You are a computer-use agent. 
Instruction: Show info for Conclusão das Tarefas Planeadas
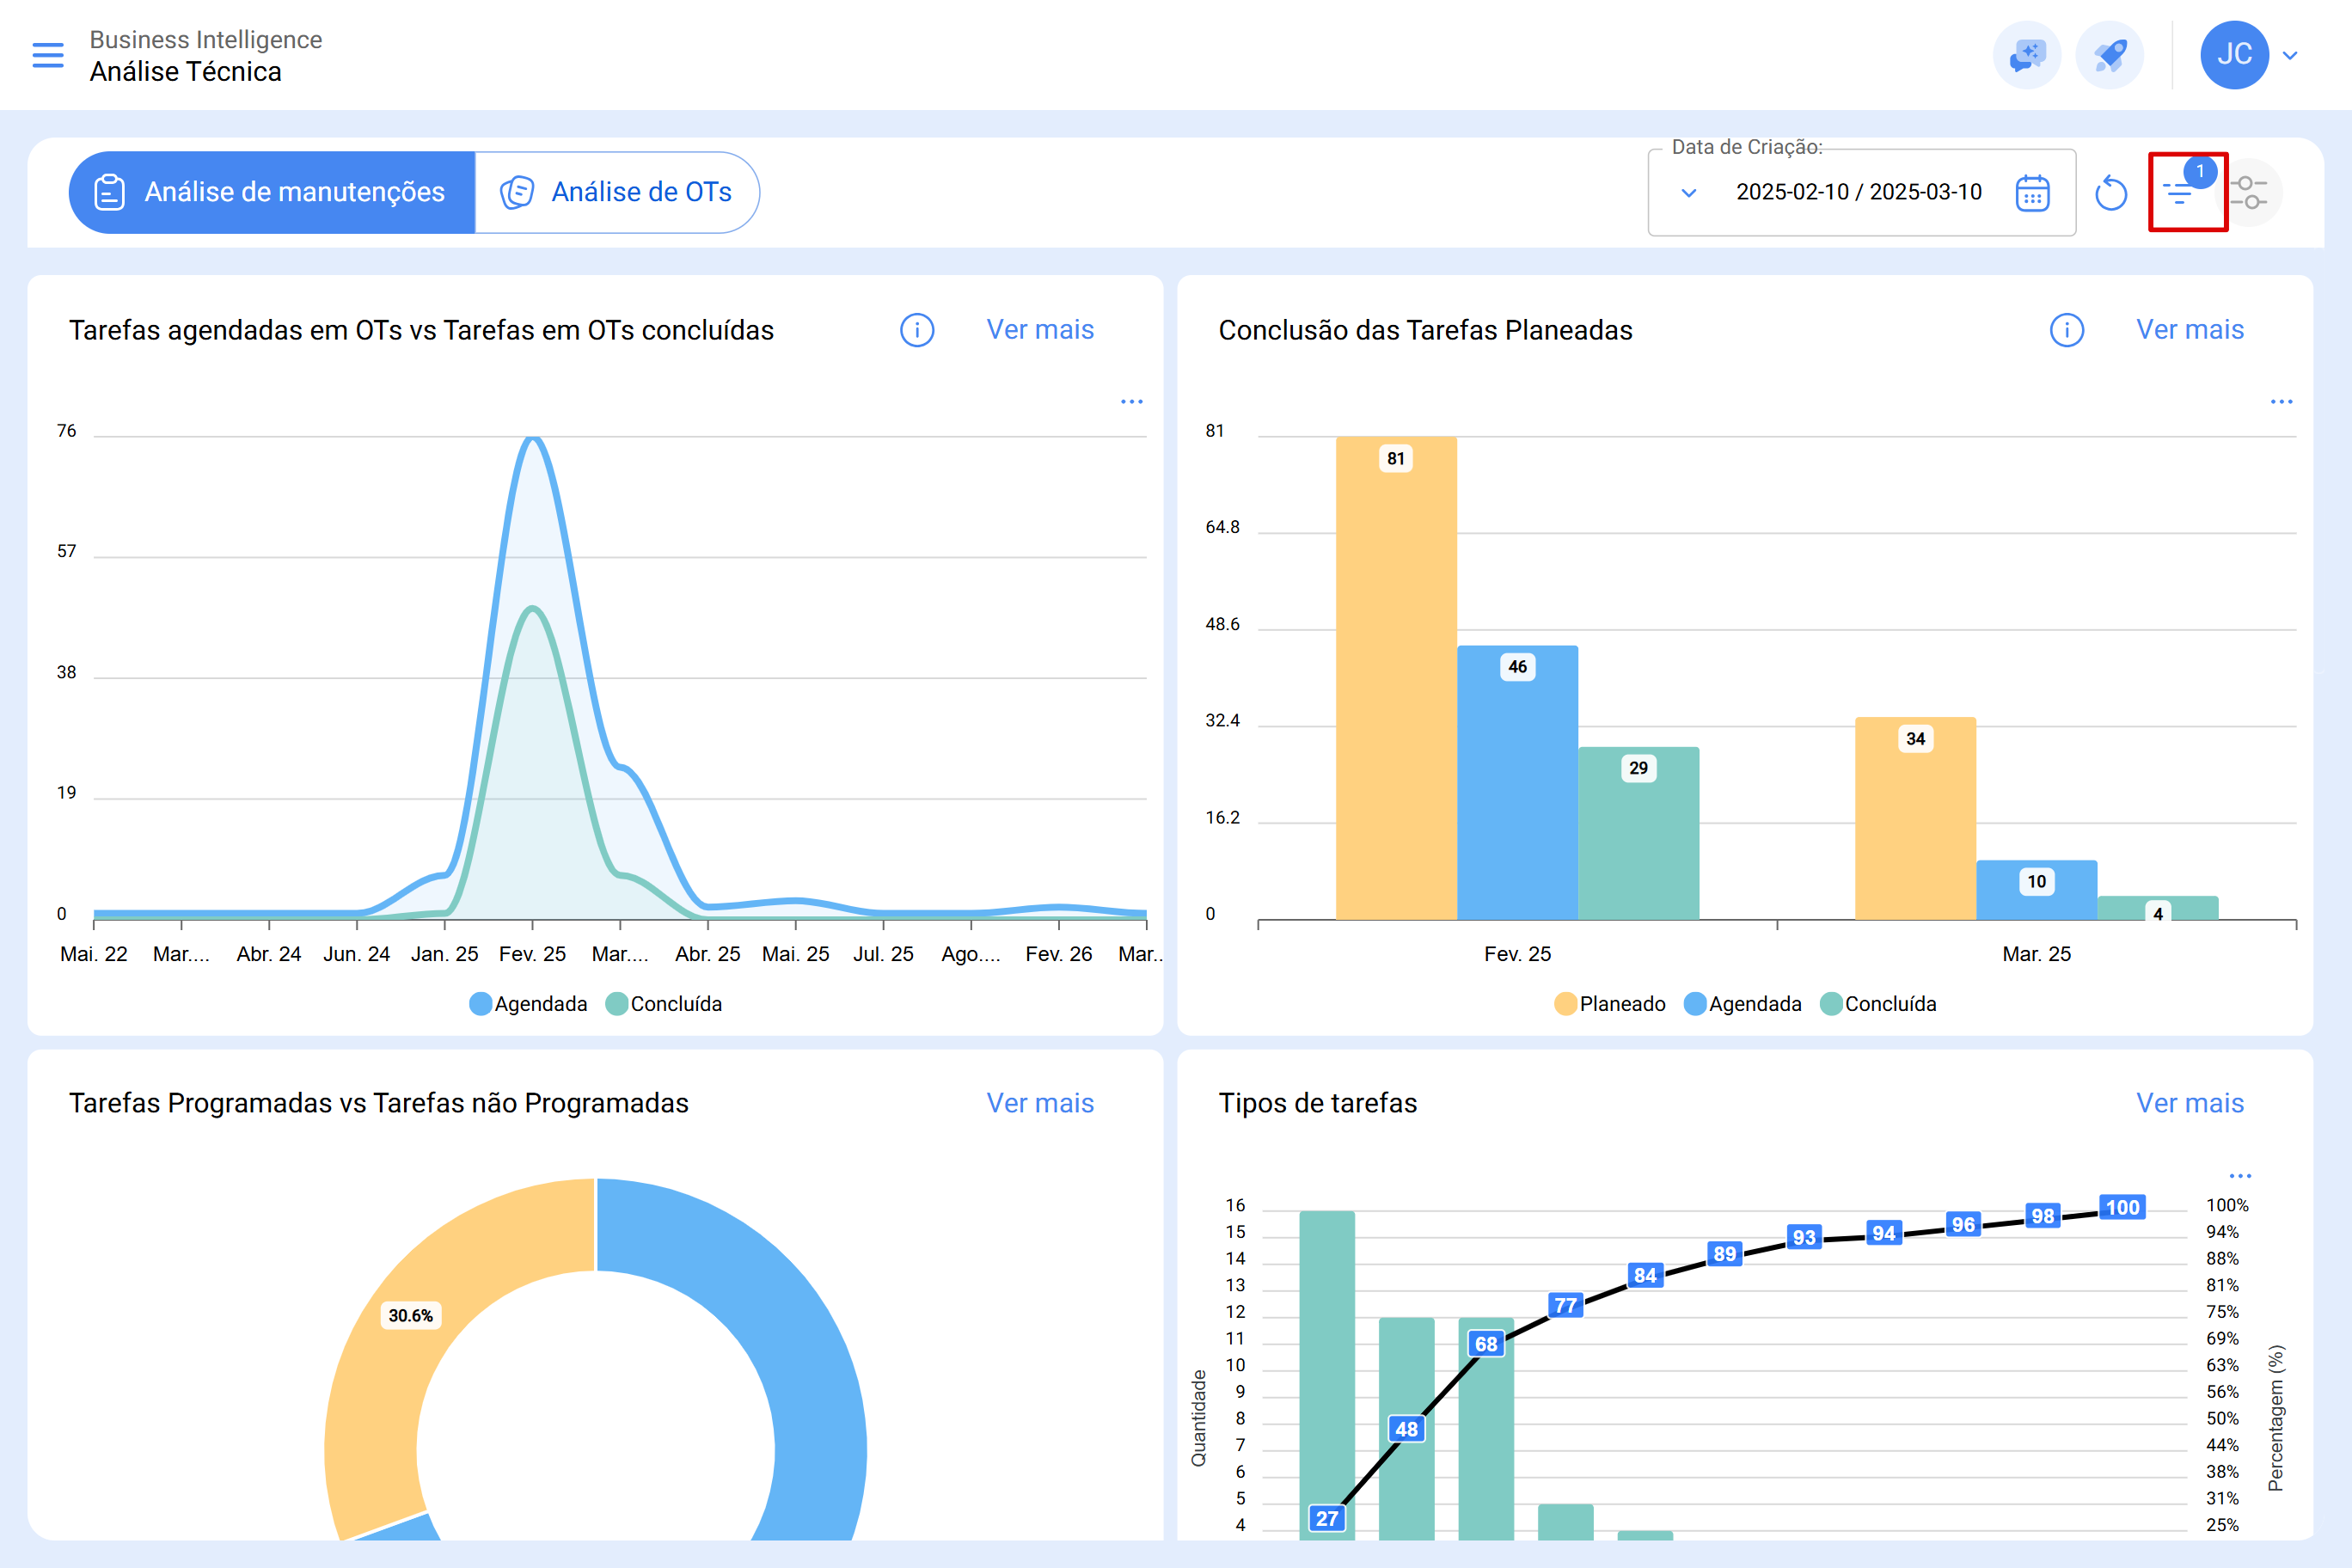tap(2067, 330)
